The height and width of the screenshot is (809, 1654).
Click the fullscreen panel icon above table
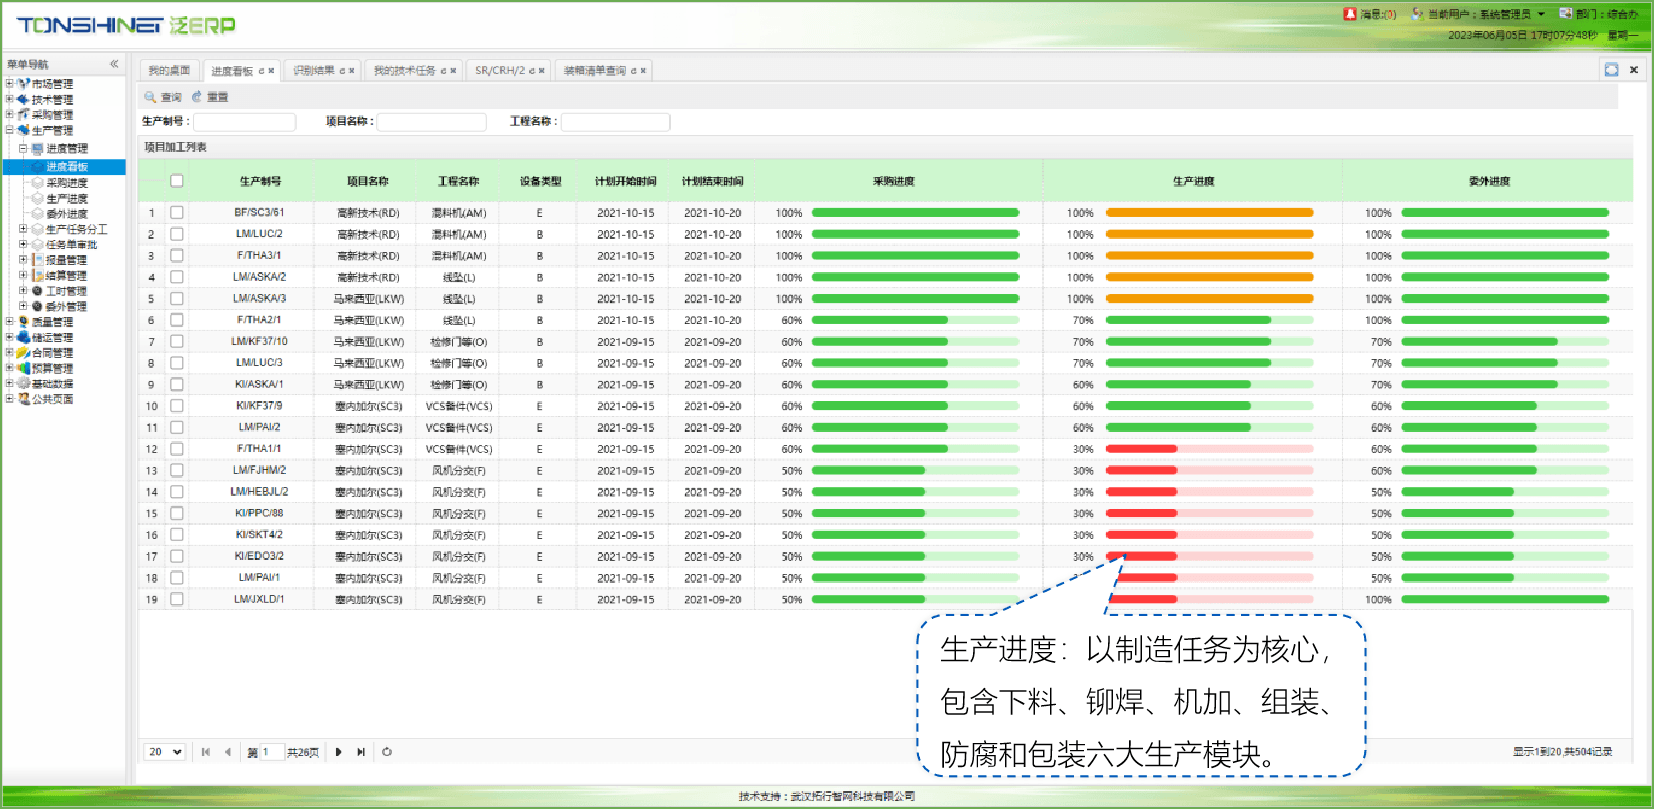tap(1611, 69)
